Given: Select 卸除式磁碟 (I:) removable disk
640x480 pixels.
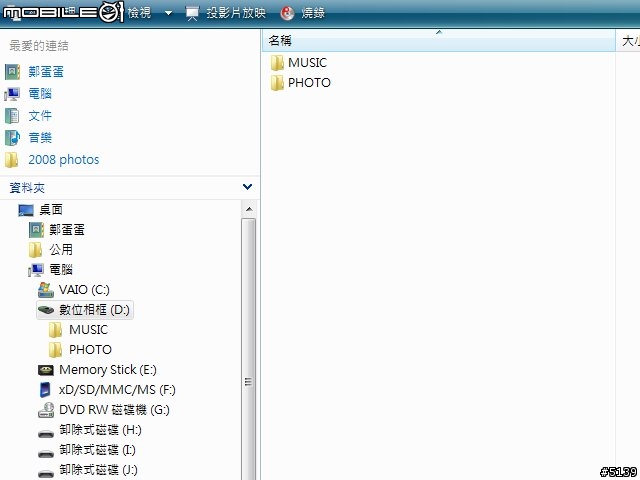Looking at the screenshot, I should pos(98,450).
